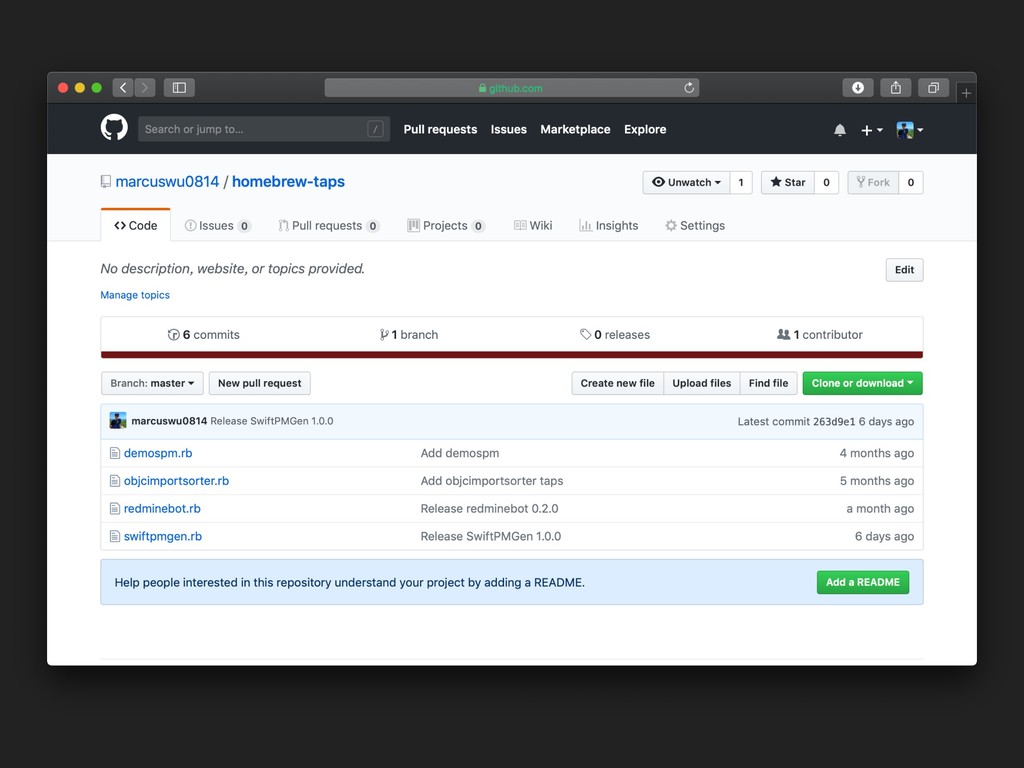The image size is (1024, 768).
Task: Focus the Search or jump to field
Action: point(264,129)
